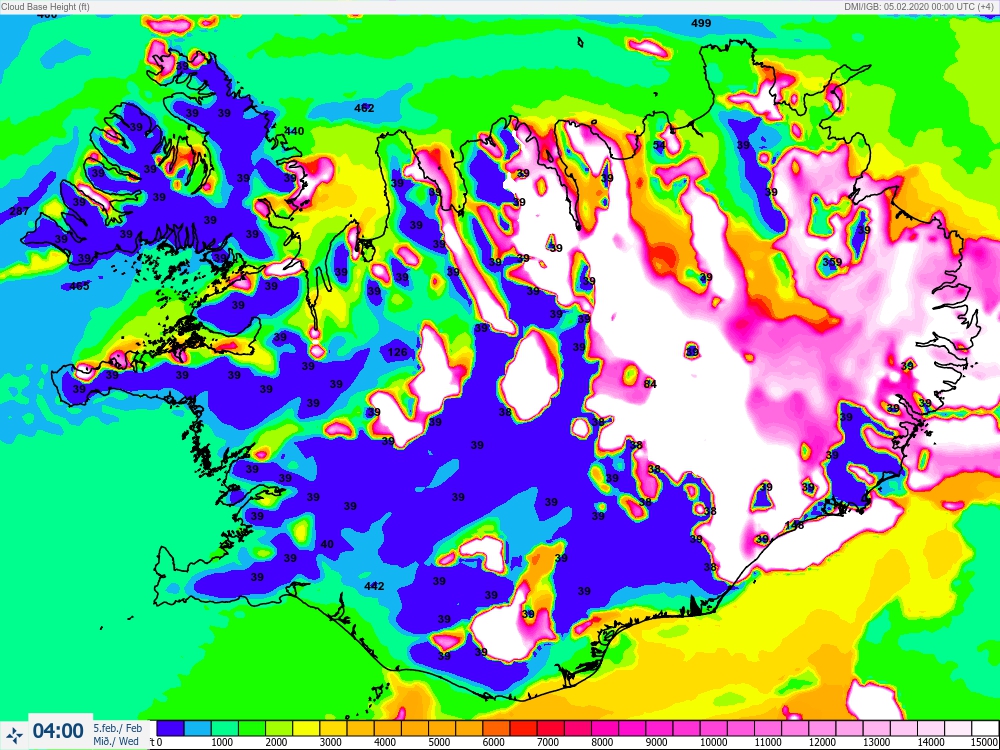Pick the white 15000 legend swatch
Image resolution: width=1000 pixels, height=750 pixels.
pyautogui.click(x=985, y=728)
